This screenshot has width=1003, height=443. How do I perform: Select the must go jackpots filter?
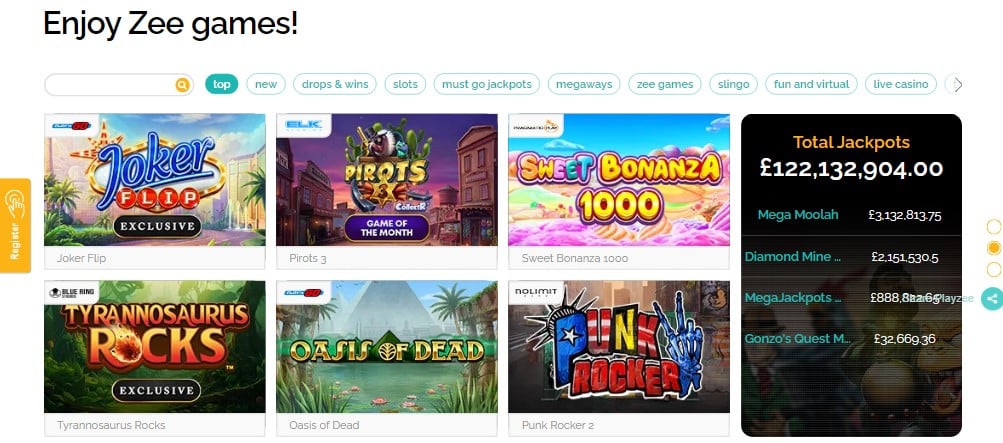pyautogui.click(x=487, y=84)
